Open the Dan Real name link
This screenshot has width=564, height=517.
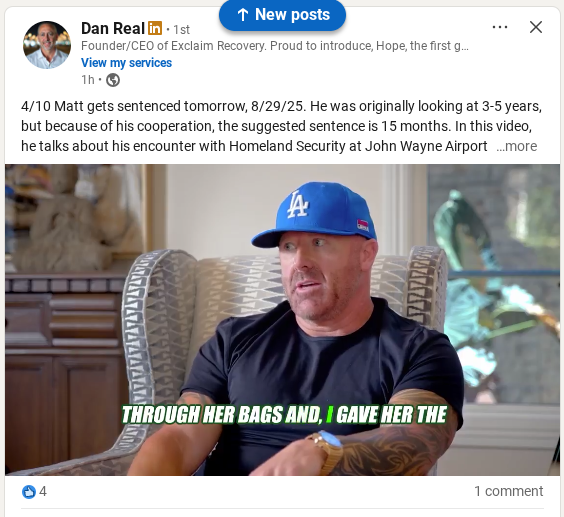click(113, 28)
